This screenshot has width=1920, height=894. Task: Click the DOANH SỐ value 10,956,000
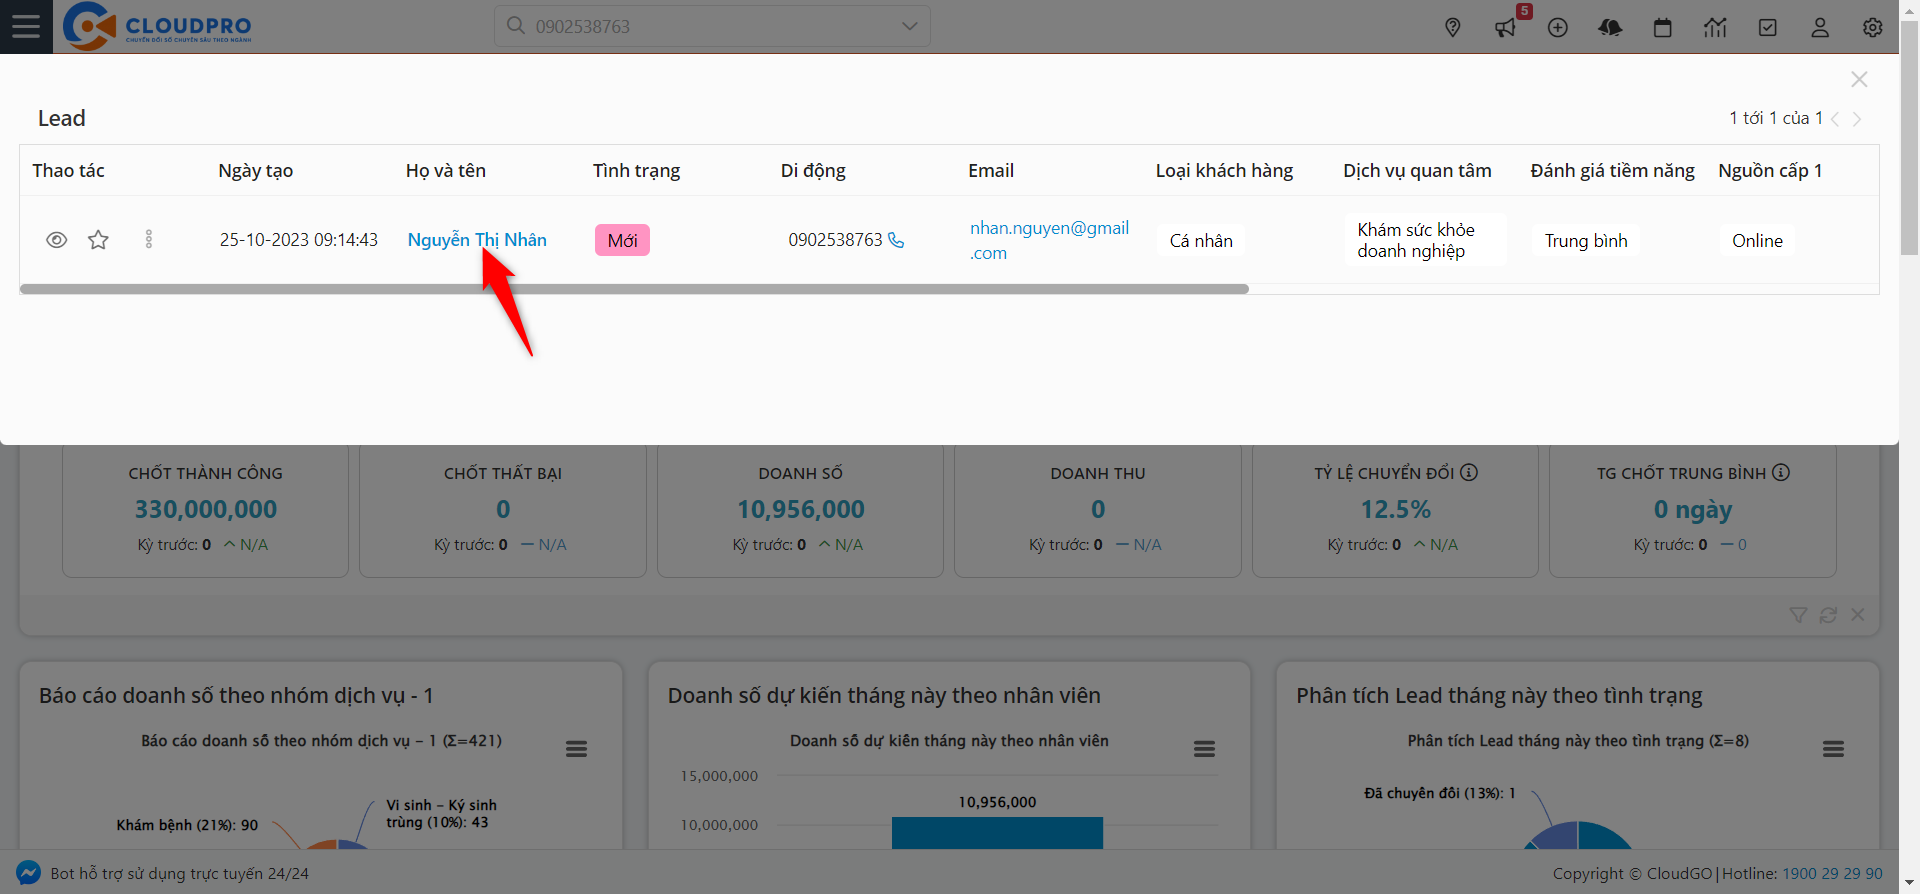[801, 509]
